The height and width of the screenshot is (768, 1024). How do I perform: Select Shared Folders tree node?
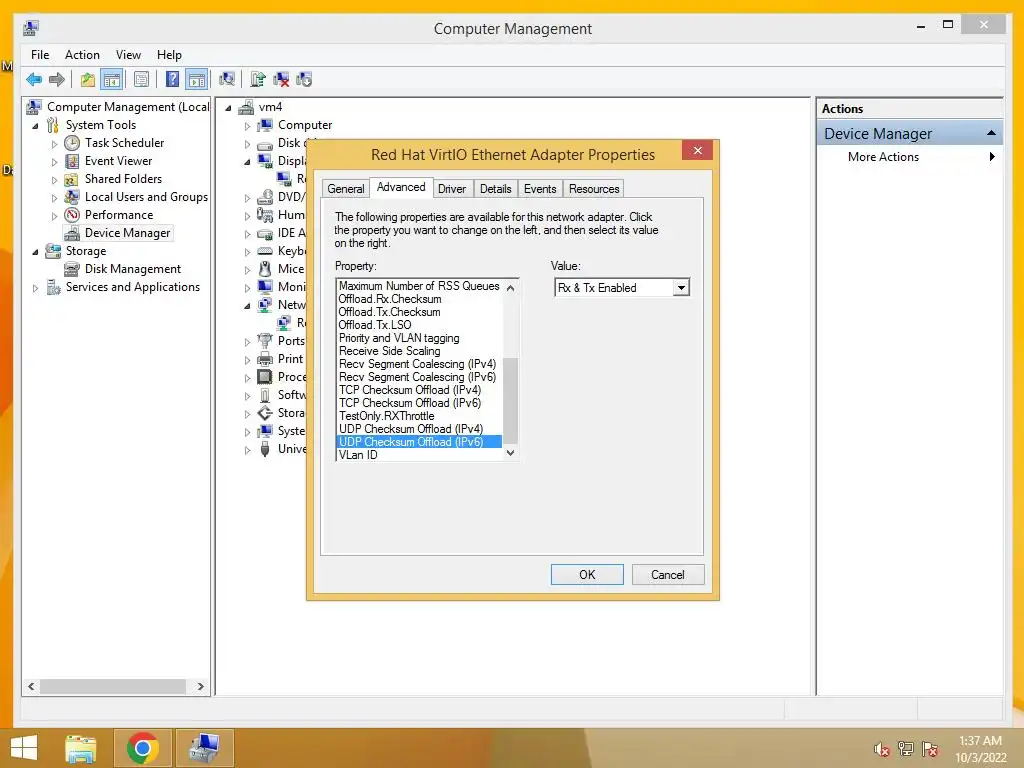point(123,179)
